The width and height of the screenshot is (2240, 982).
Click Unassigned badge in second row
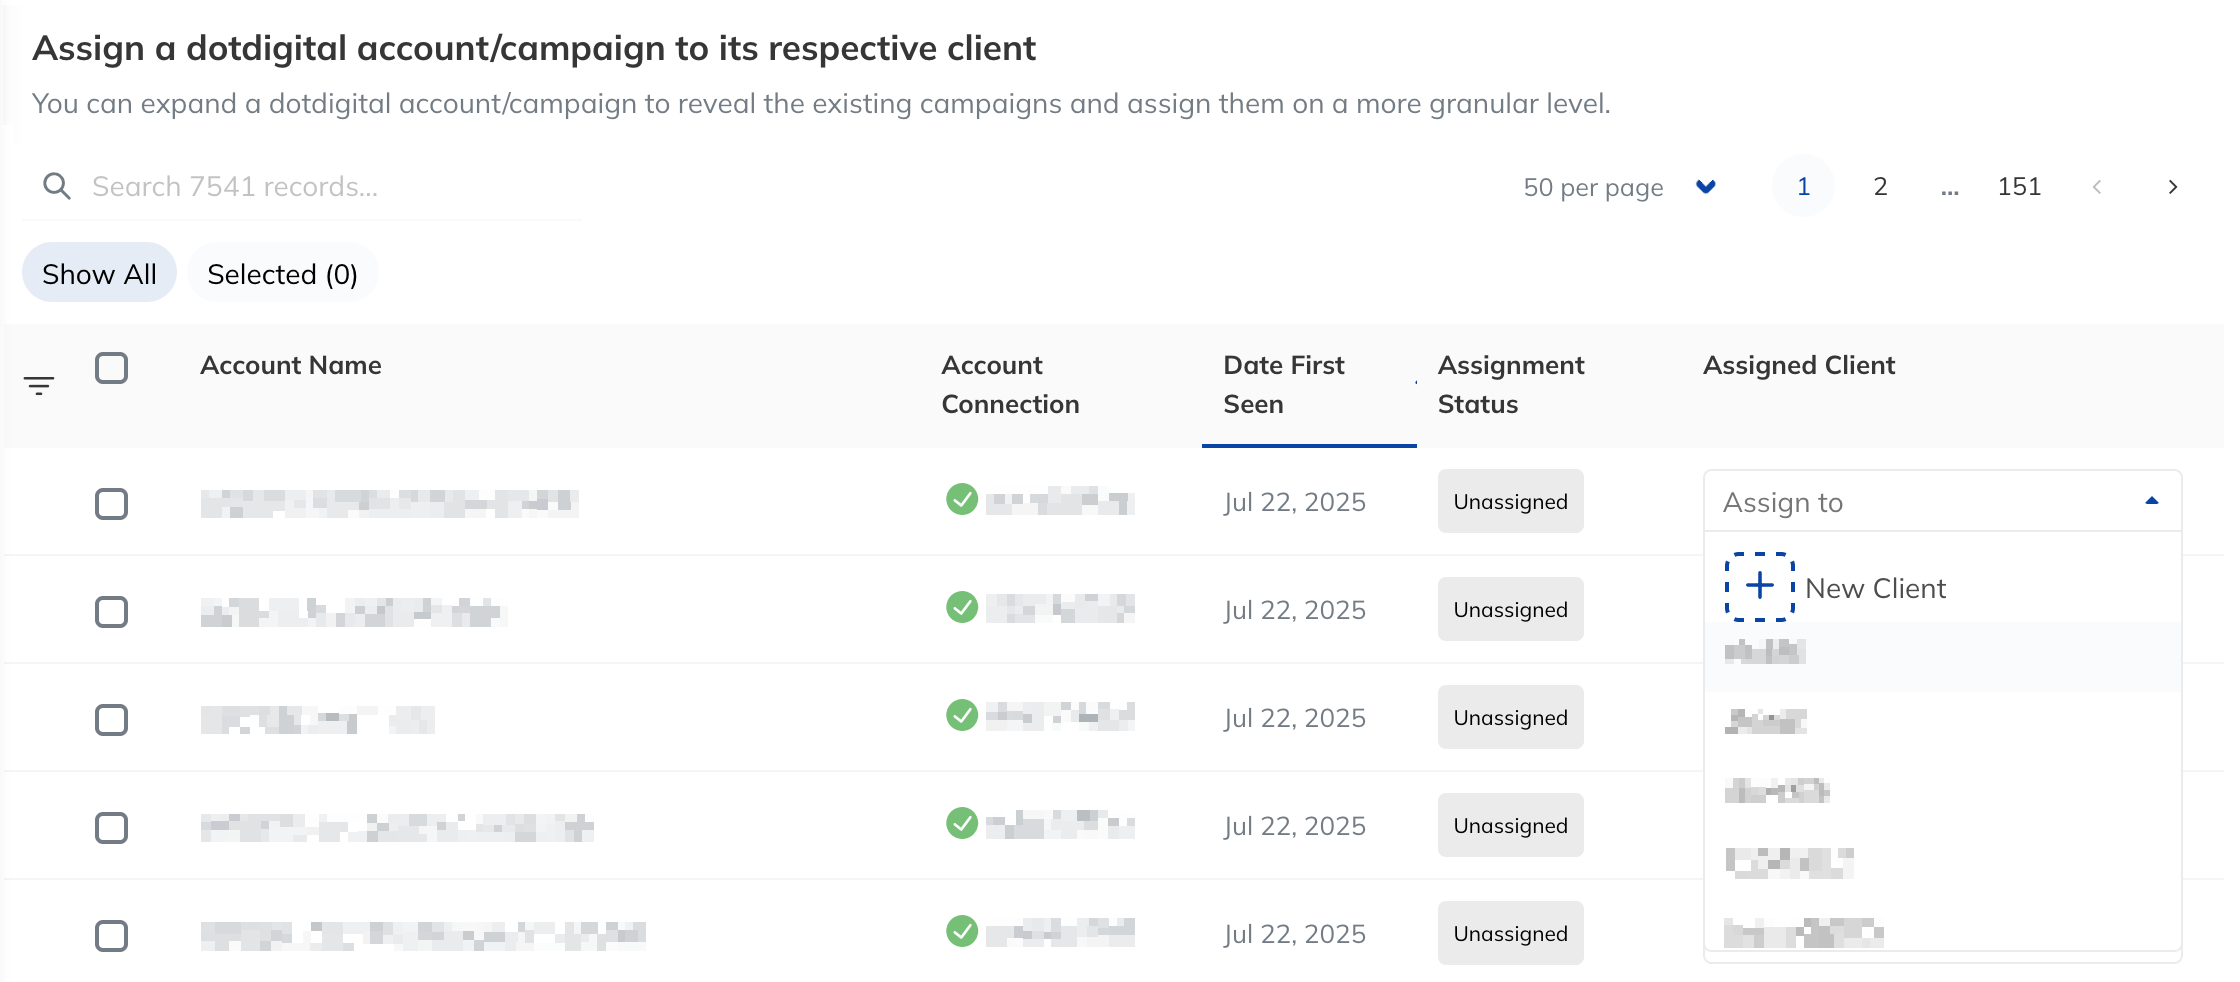pos(1510,609)
